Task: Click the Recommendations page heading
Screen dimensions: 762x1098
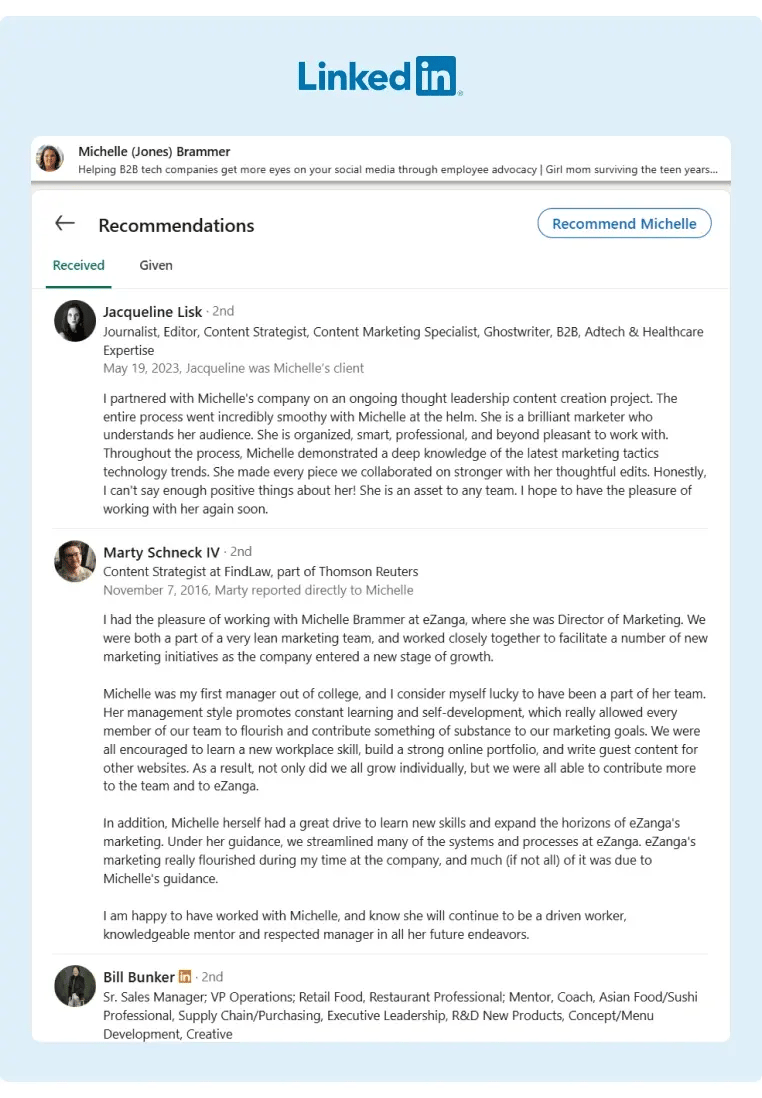Action: point(177,225)
